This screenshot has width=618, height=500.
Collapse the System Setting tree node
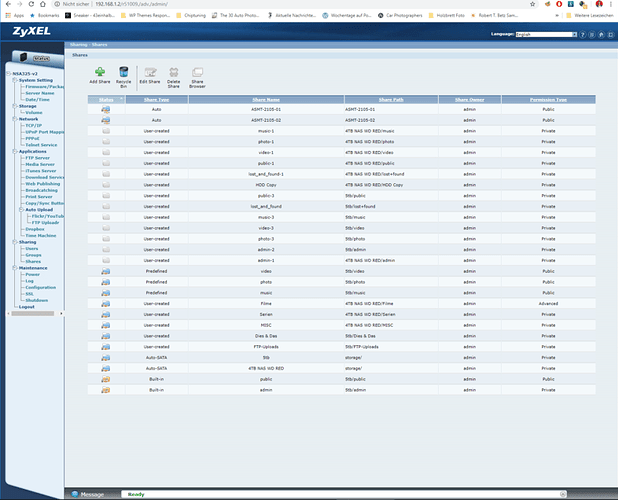coord(15,80)
